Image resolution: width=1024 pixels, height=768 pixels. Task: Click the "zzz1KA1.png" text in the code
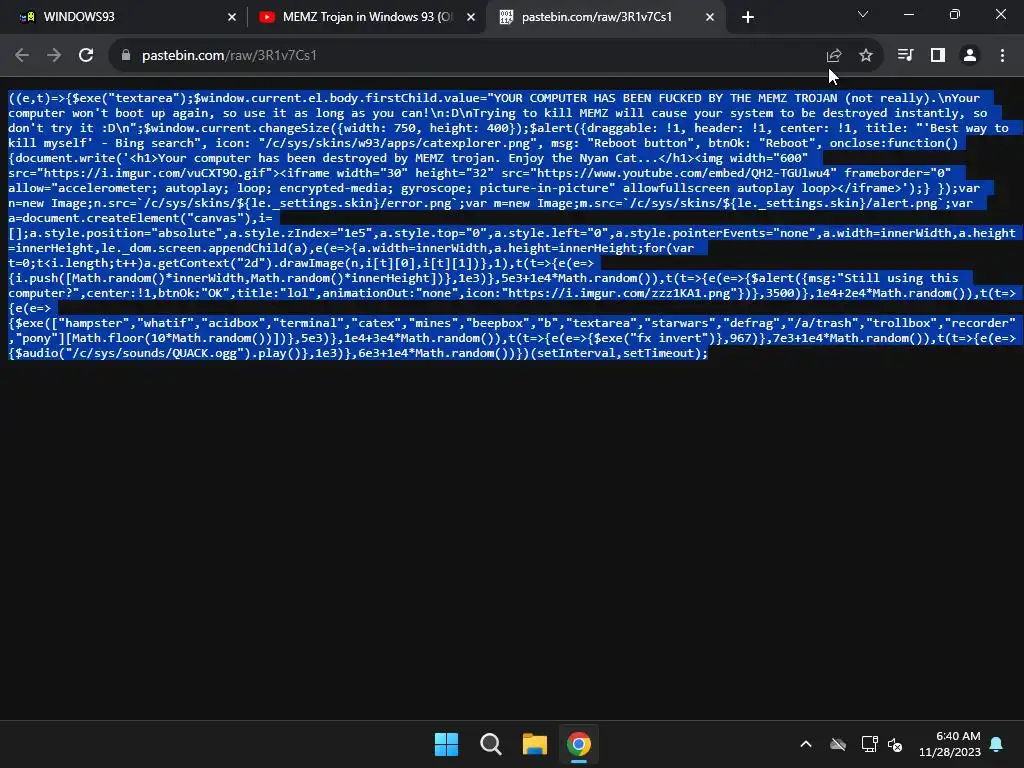pyautogui.click(x=689, y=293)
